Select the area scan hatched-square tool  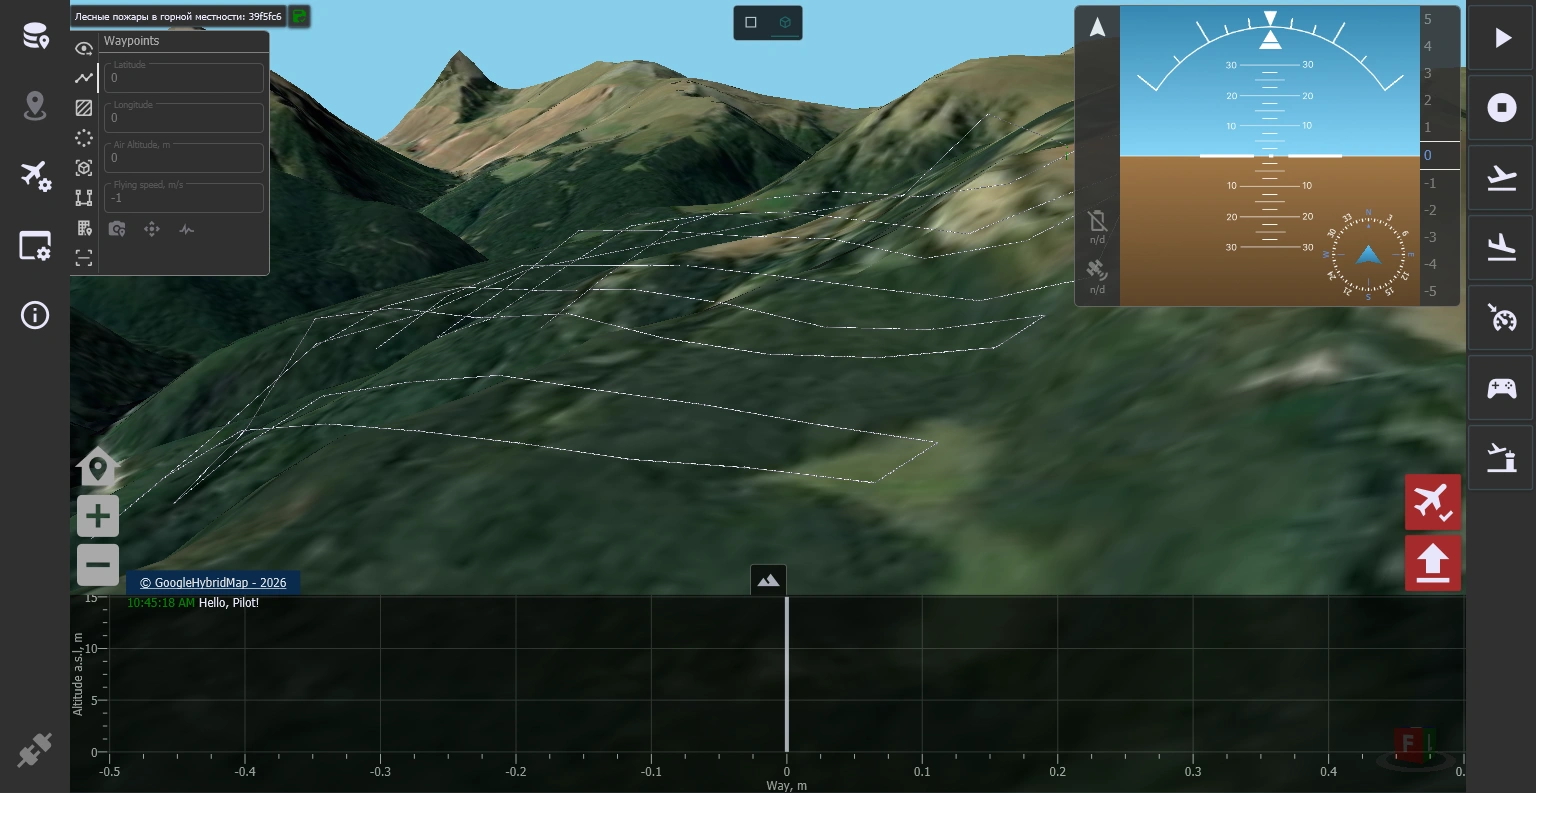pyautogui.click(x=84, y=108)
